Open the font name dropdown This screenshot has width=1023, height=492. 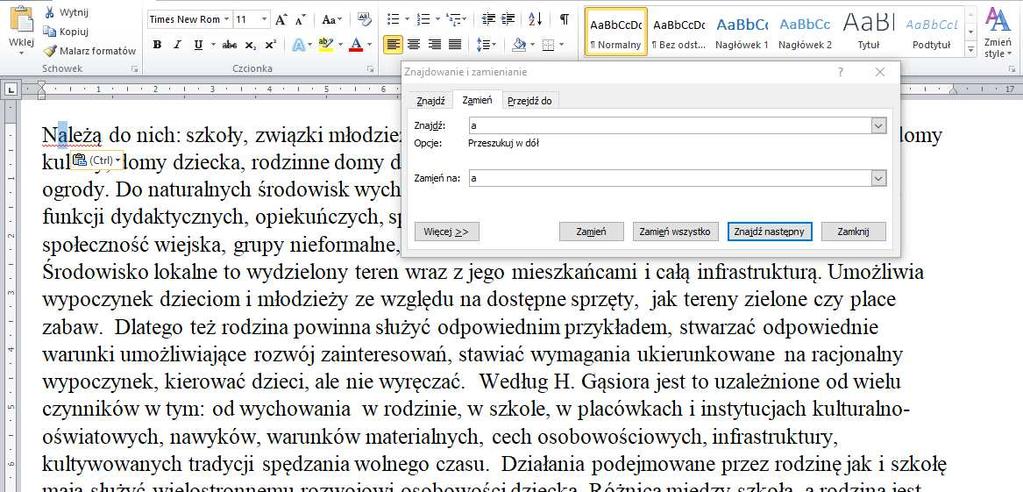click(226, 20)
